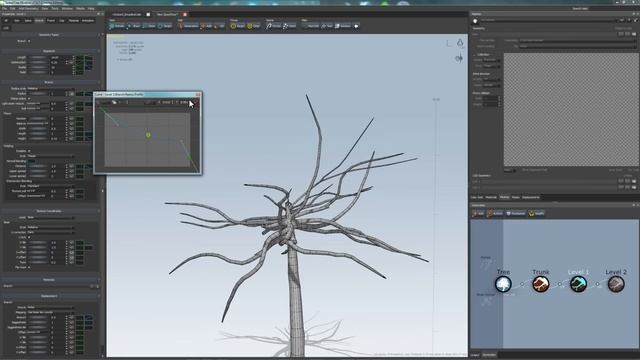This screenshot has width=640, height=360.
Task: Click the folder icon on first mesh row
Action: coord(633,34)
